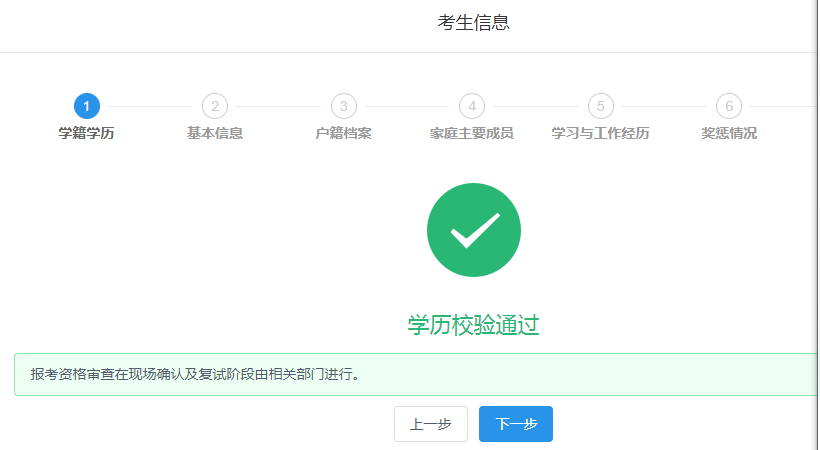Click the 考生信息 page title

[473, 23]
